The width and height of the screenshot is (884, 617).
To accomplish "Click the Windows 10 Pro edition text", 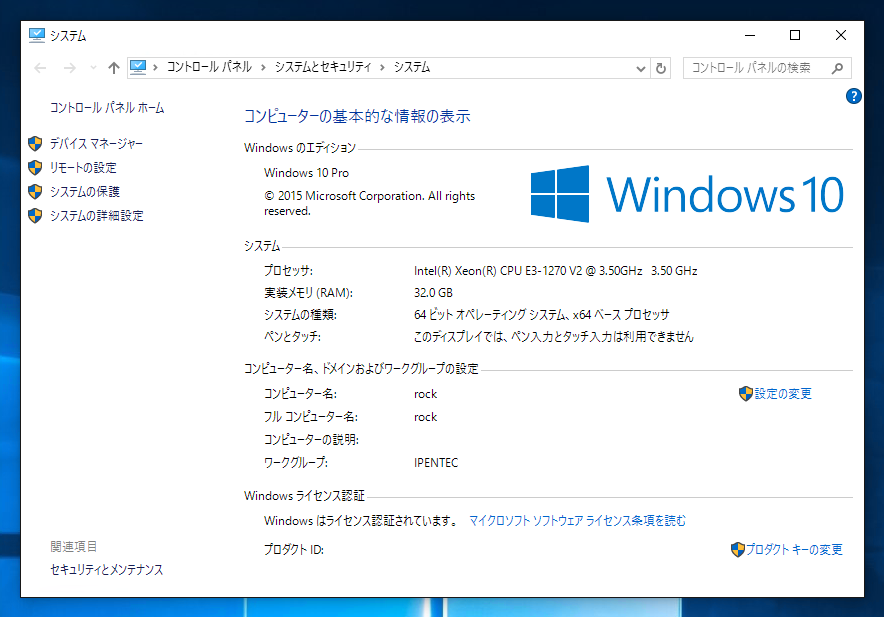I will 306,173.
